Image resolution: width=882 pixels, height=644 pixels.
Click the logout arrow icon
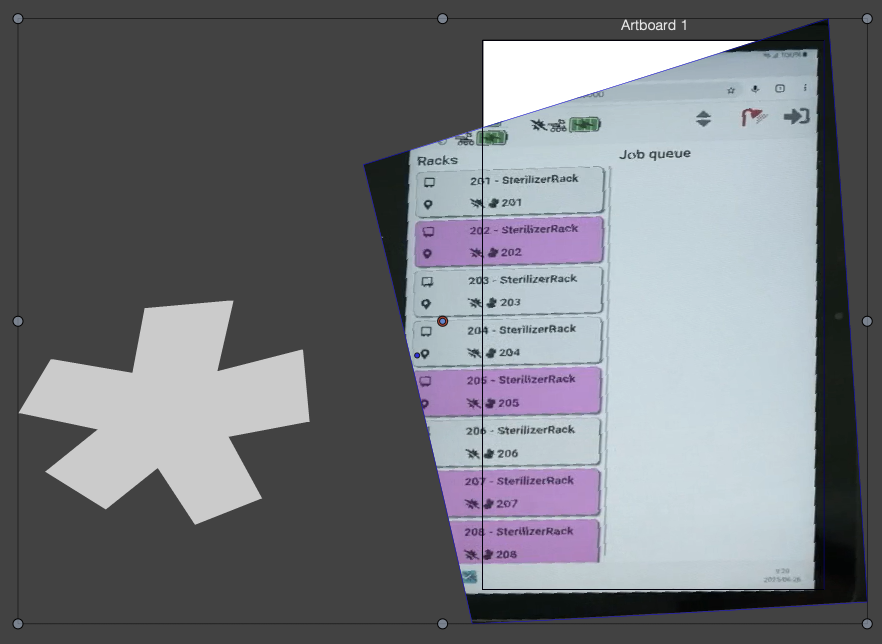pos(796,117)
